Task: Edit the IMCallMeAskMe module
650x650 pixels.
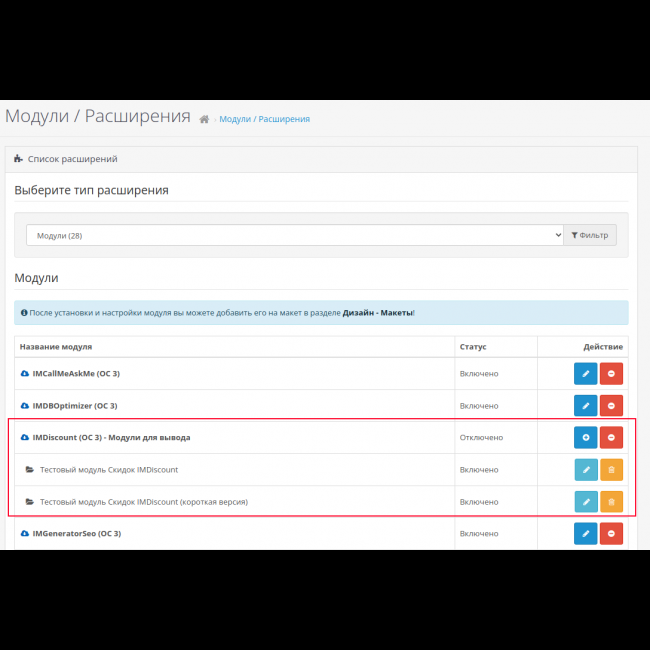Action: 585,373
